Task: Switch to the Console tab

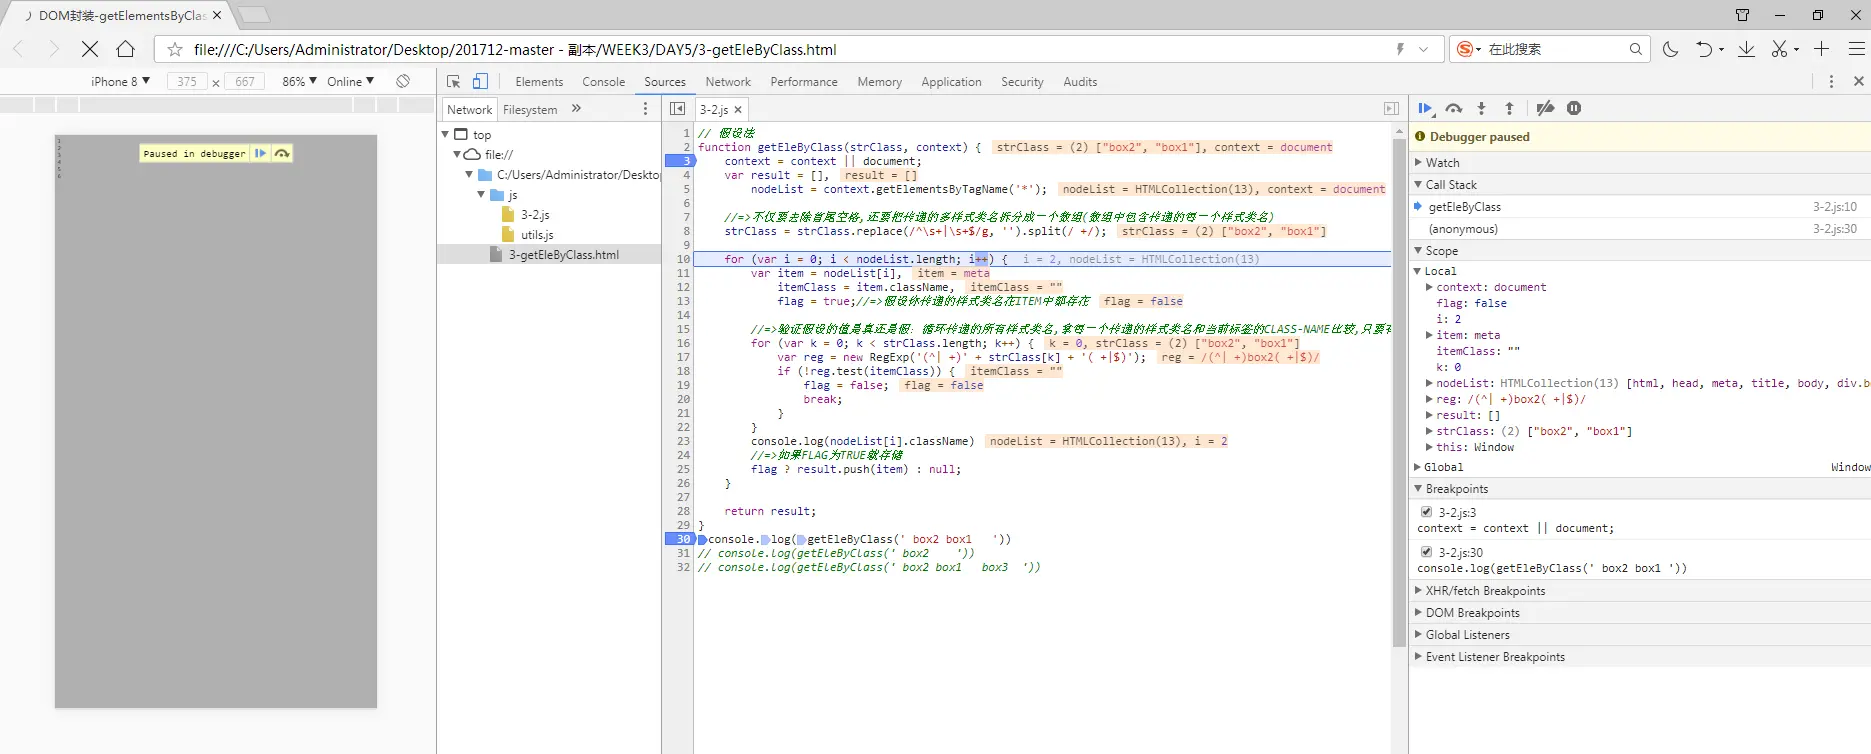Action: [x=603, y=82]
